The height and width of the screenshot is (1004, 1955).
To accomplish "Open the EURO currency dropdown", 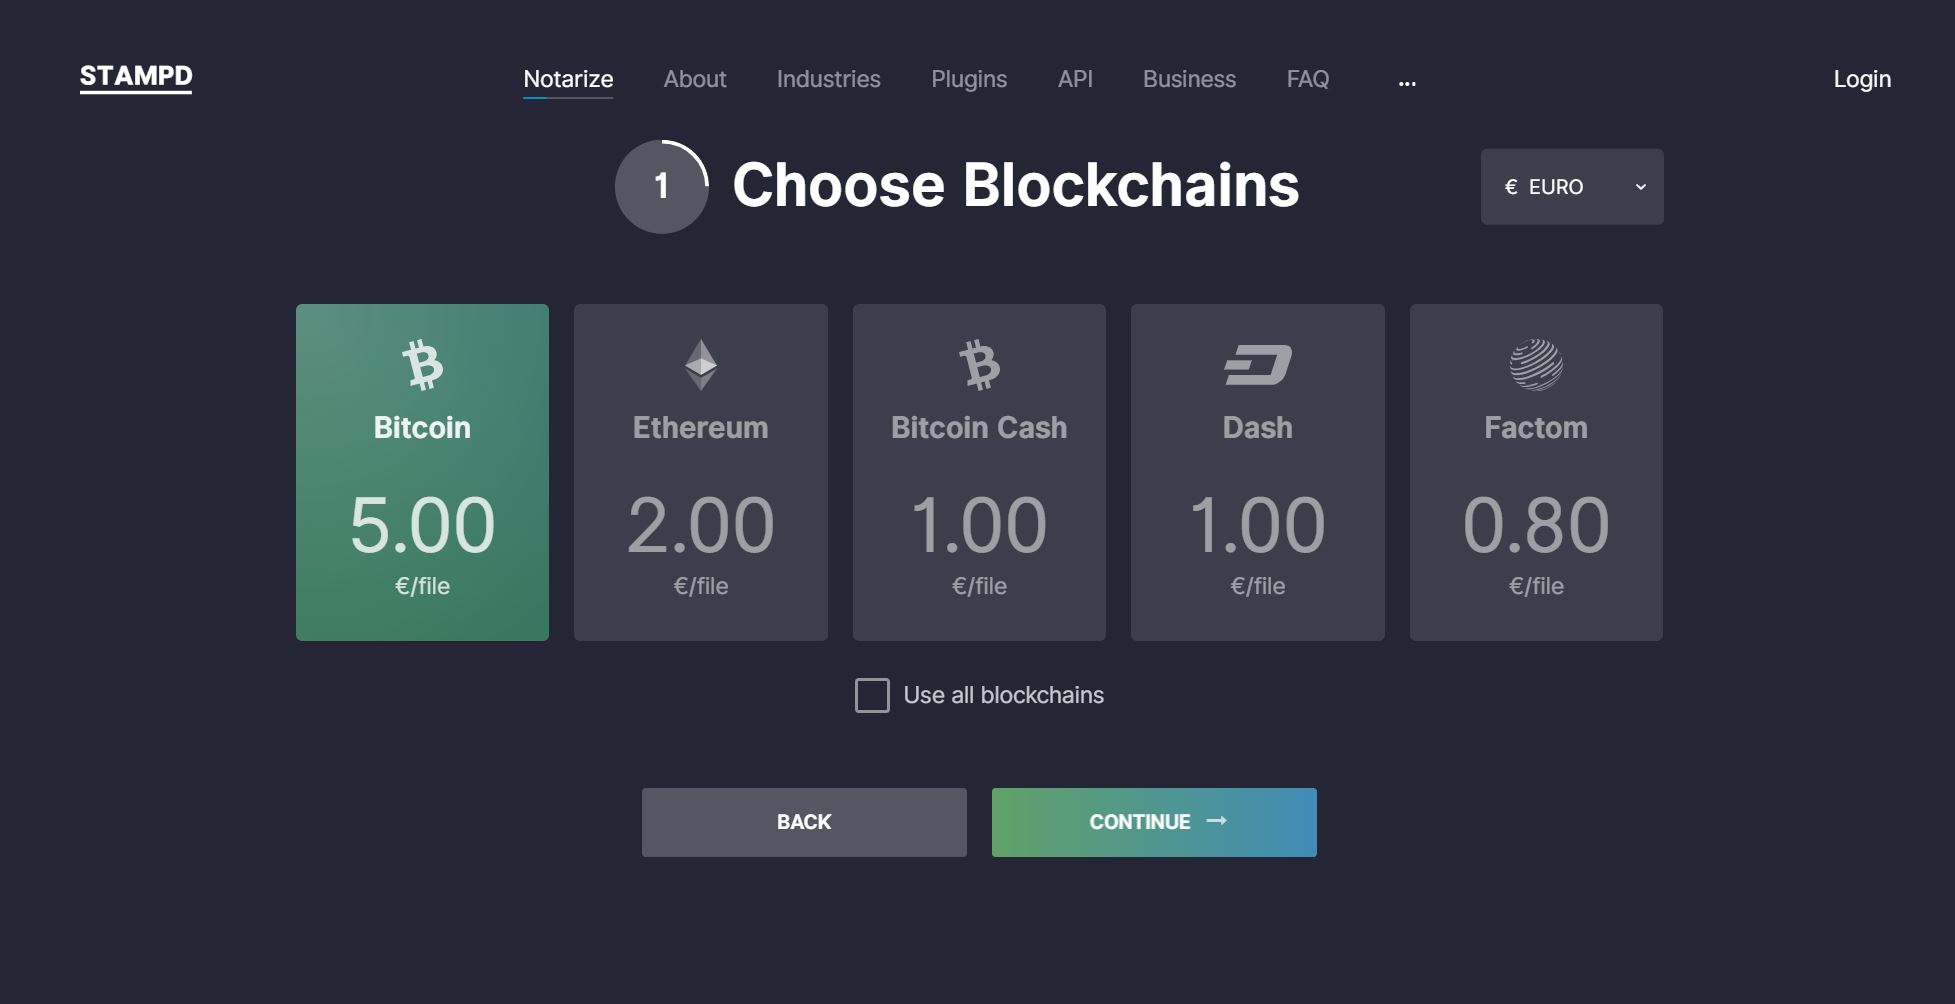I will point(1572,187).
